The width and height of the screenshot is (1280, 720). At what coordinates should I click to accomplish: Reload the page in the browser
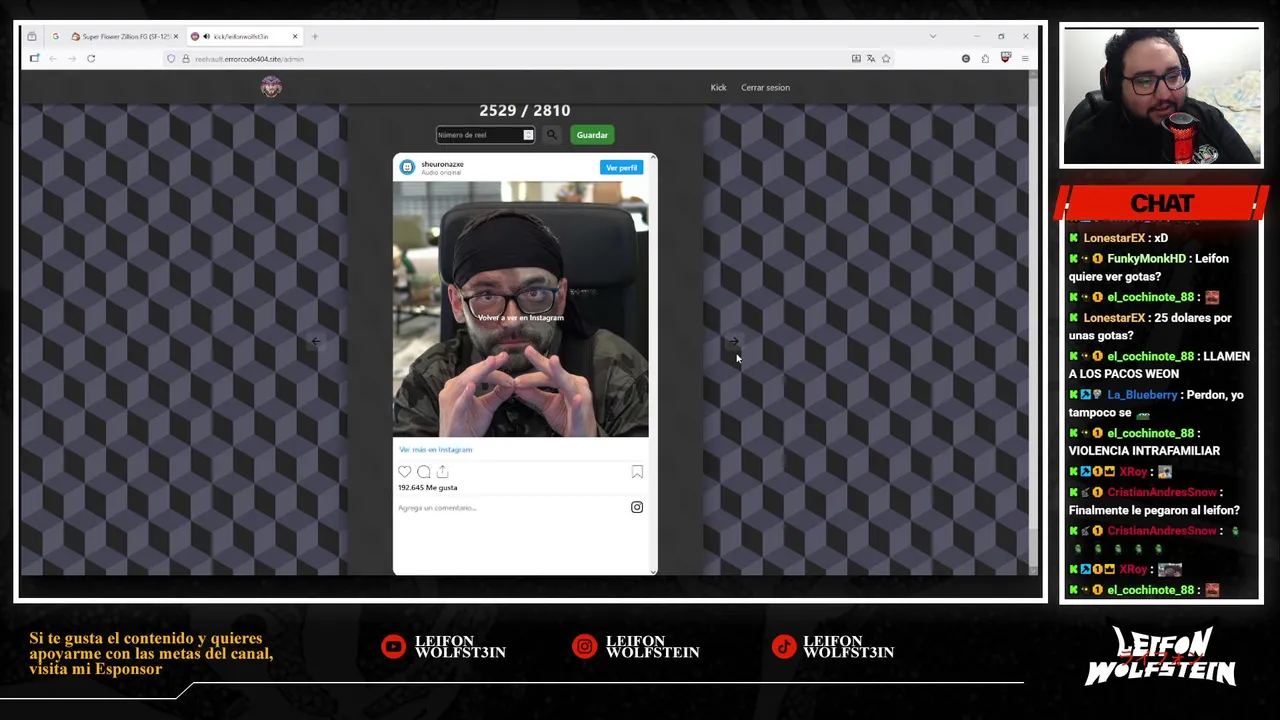(90, 59)
